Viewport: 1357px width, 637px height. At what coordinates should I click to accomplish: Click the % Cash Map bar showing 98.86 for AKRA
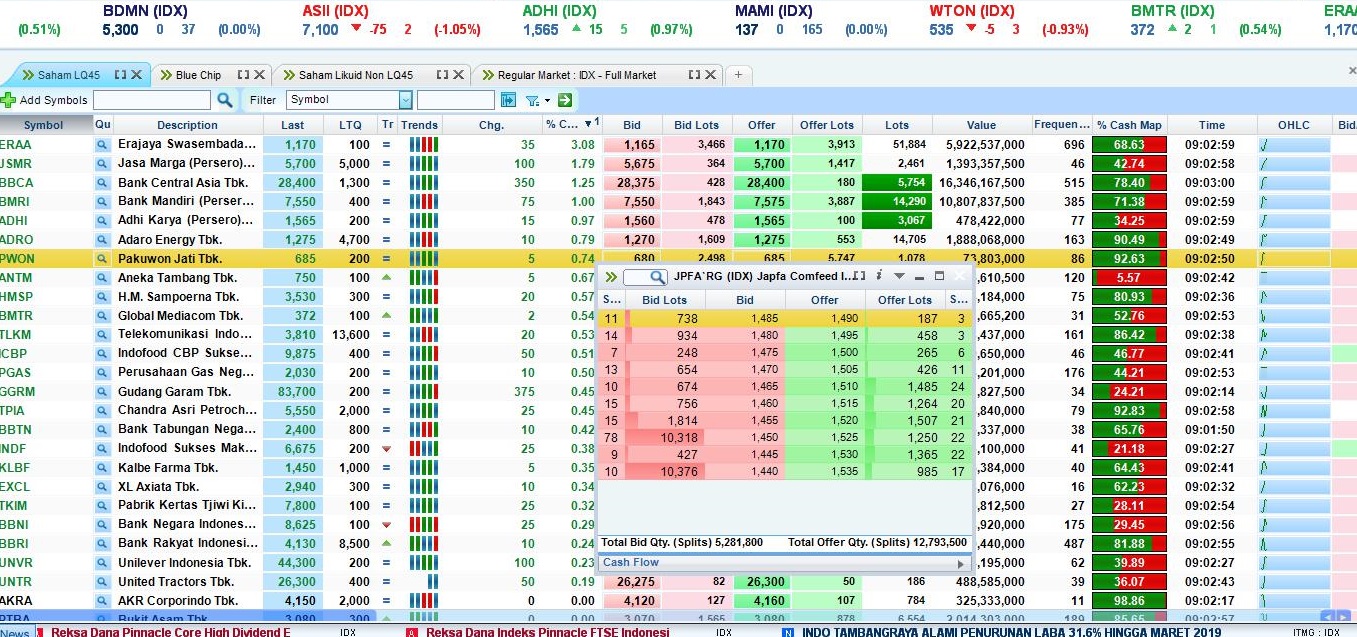click(x=1129, y=601)
